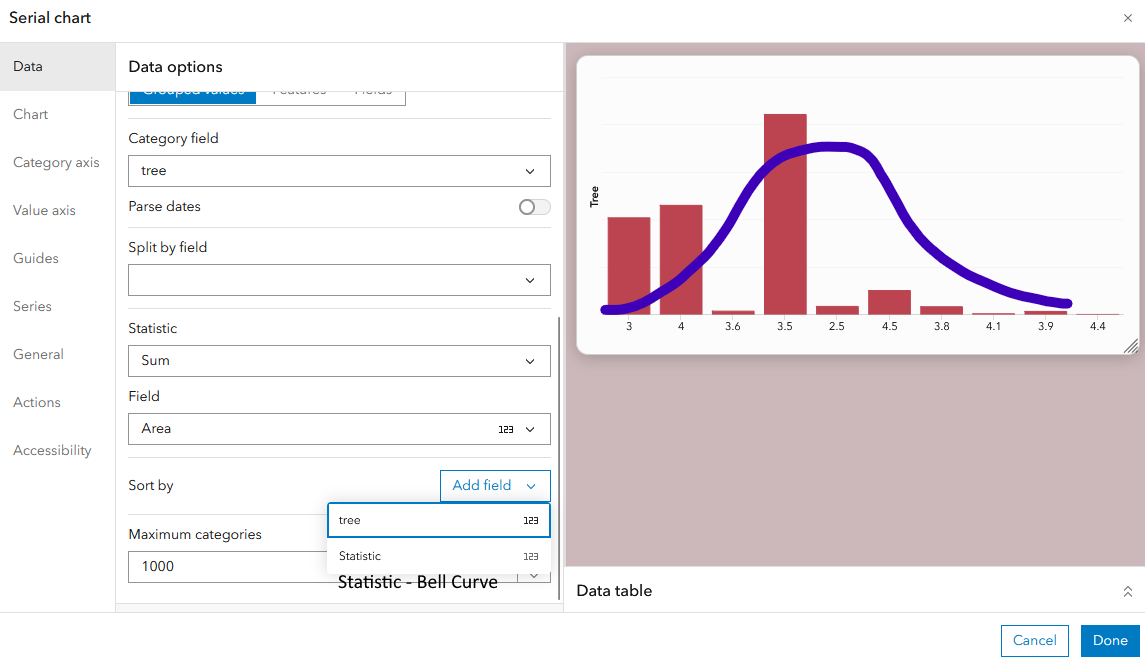Screen dimensions: 1145x660
Task: Click the Done button to save
Action: pyautogui.click(x=1110, y=640)
